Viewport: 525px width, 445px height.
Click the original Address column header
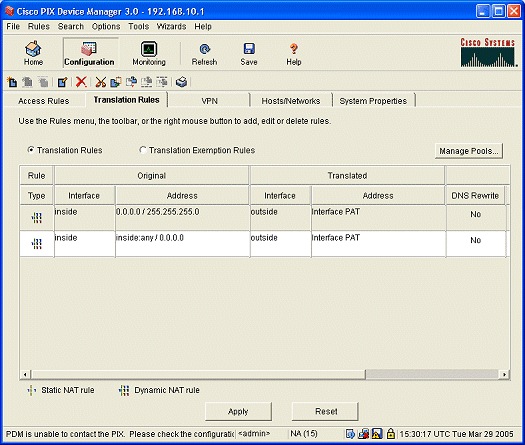[x=182, y=196]
